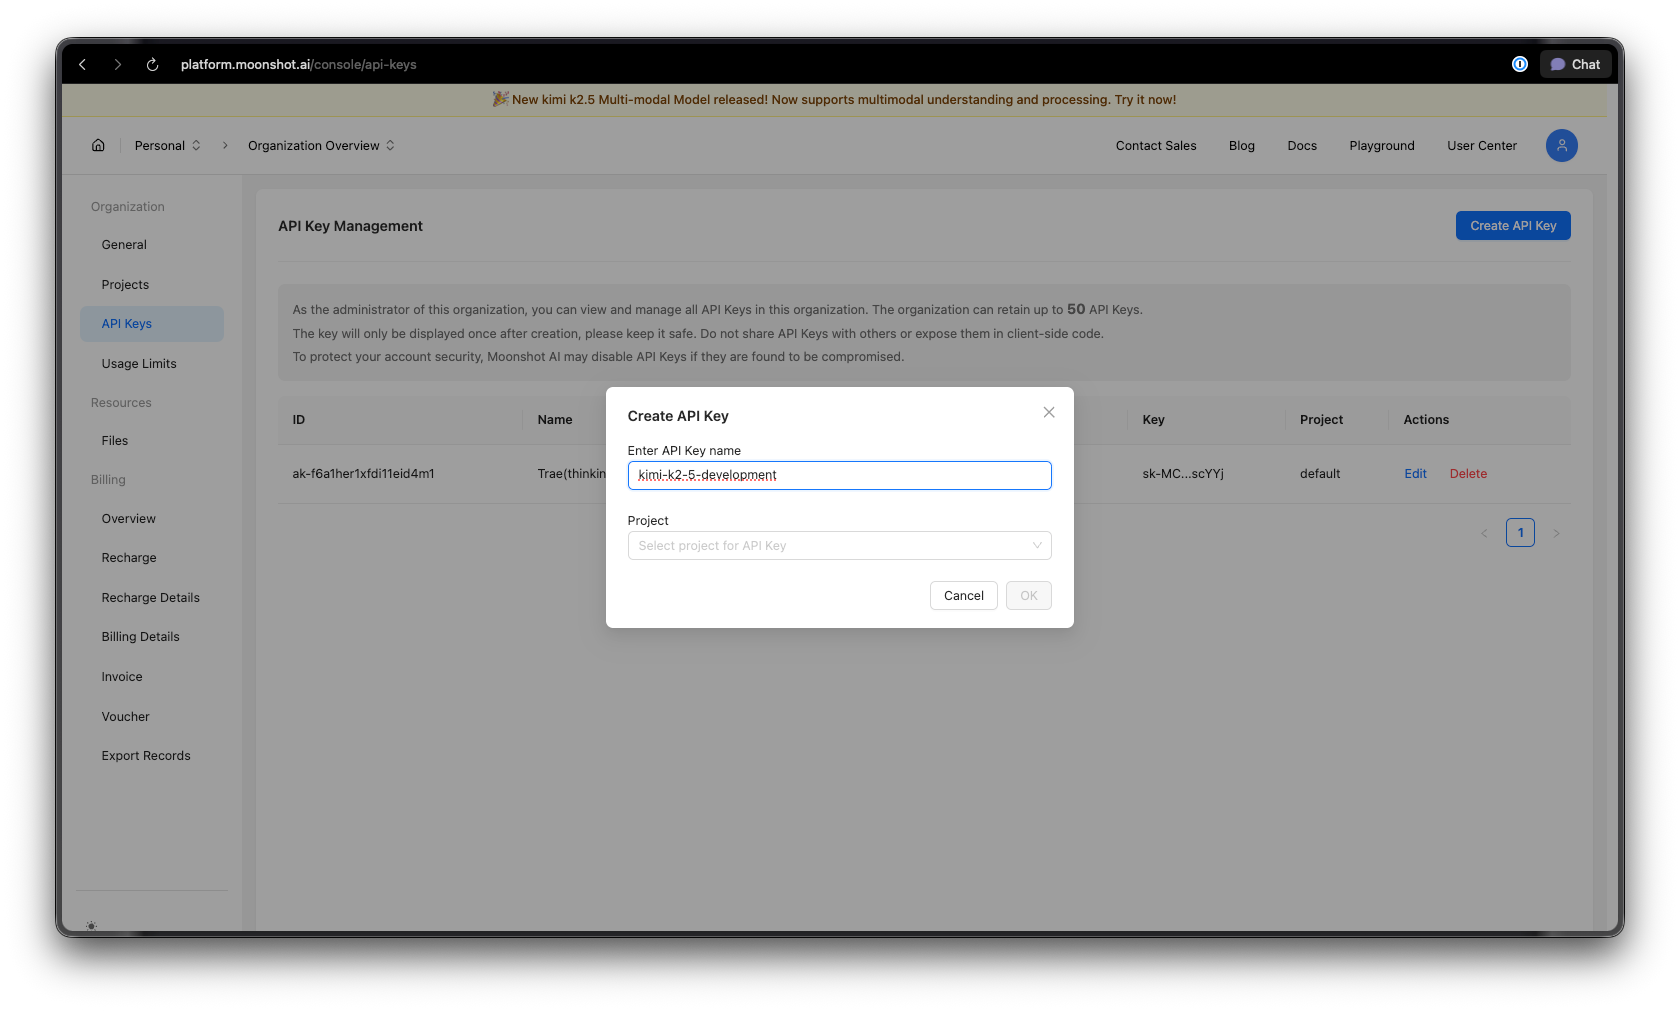Open Usage Limits in sidebar

point(139,363)
